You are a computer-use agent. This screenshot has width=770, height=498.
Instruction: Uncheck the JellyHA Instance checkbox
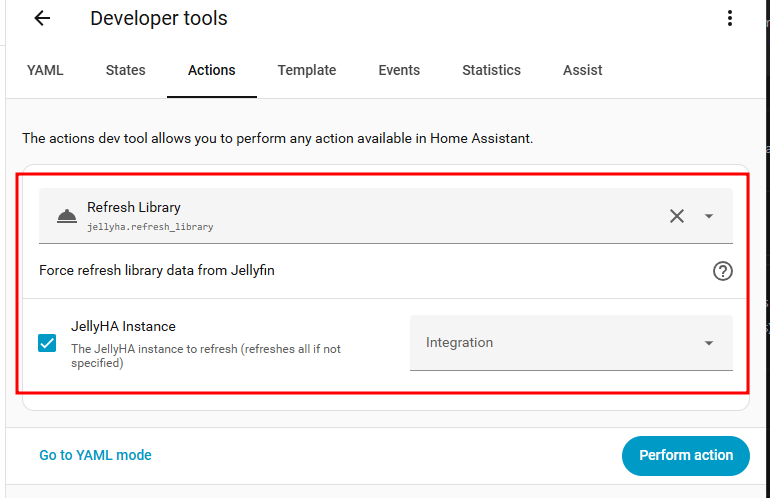tap(47, 343)
